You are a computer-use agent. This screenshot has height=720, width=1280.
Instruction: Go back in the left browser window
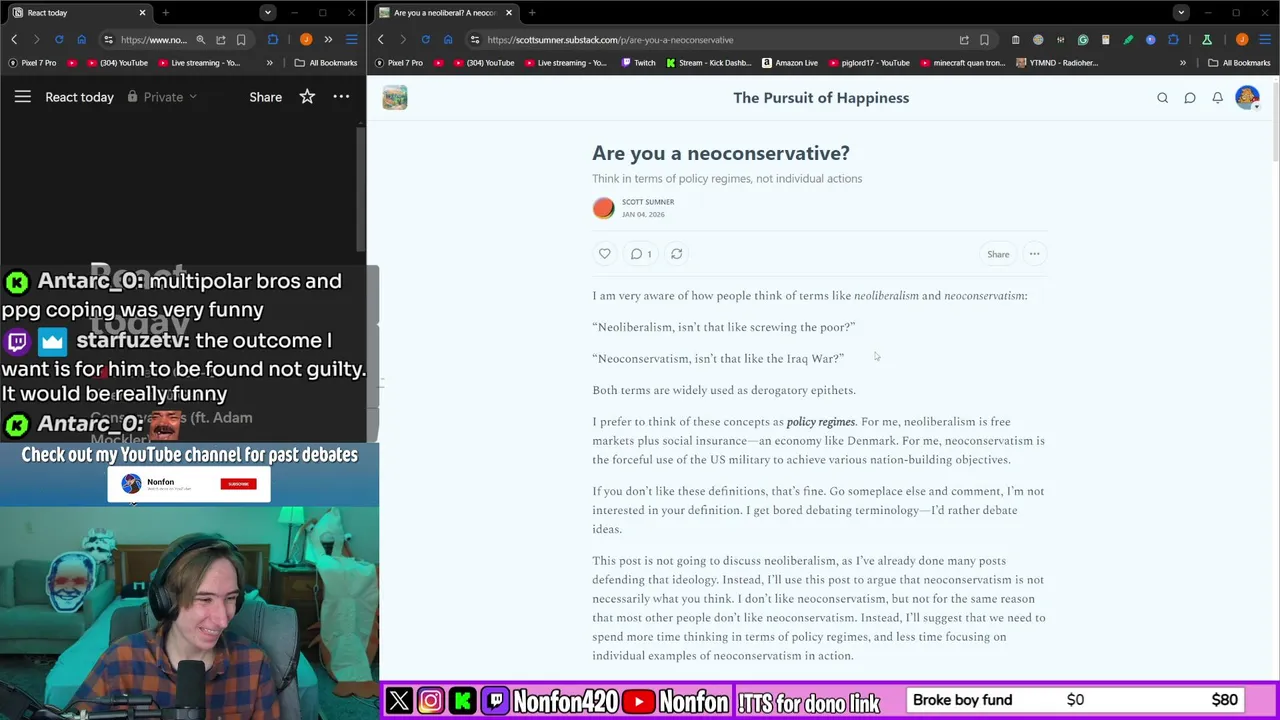click(14, 40)
